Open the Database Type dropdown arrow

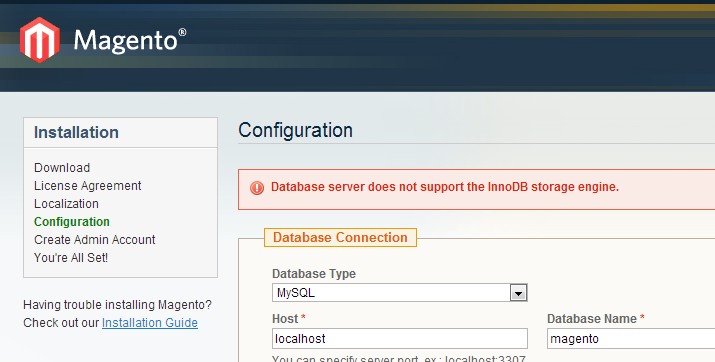point(518,293)
